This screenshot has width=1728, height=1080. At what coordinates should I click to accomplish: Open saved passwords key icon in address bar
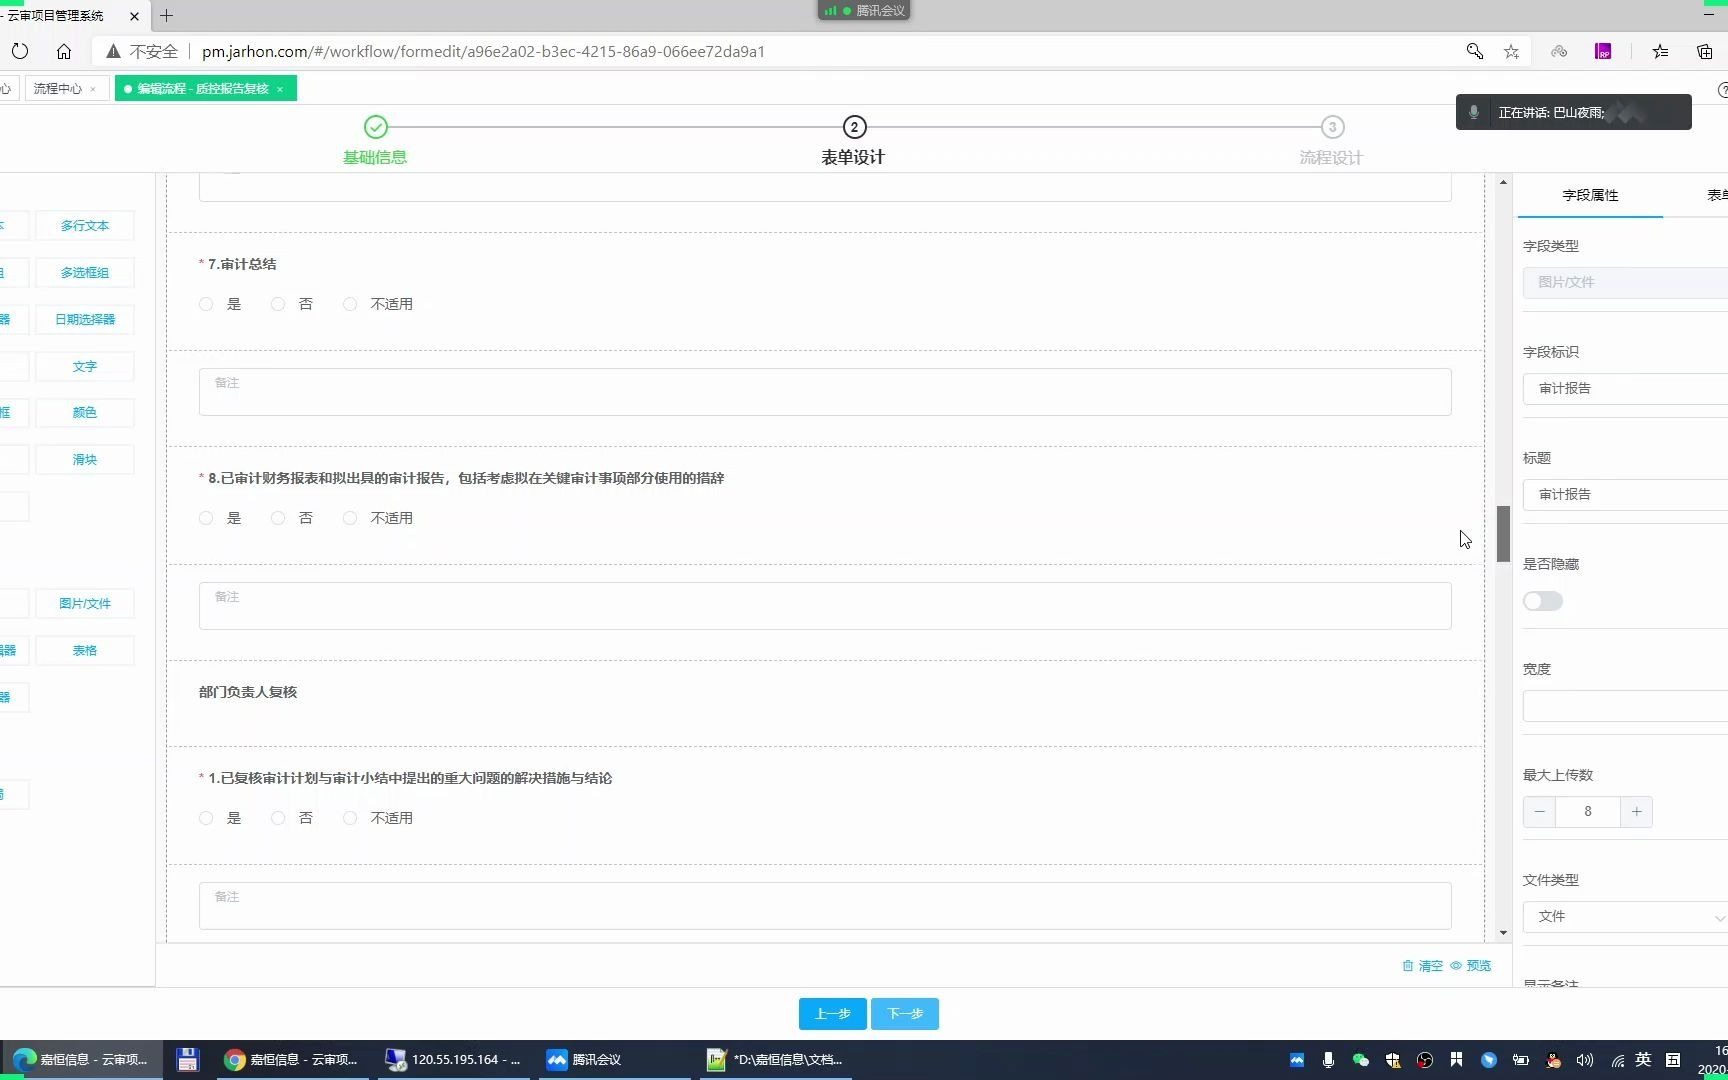pos(1474,51)
